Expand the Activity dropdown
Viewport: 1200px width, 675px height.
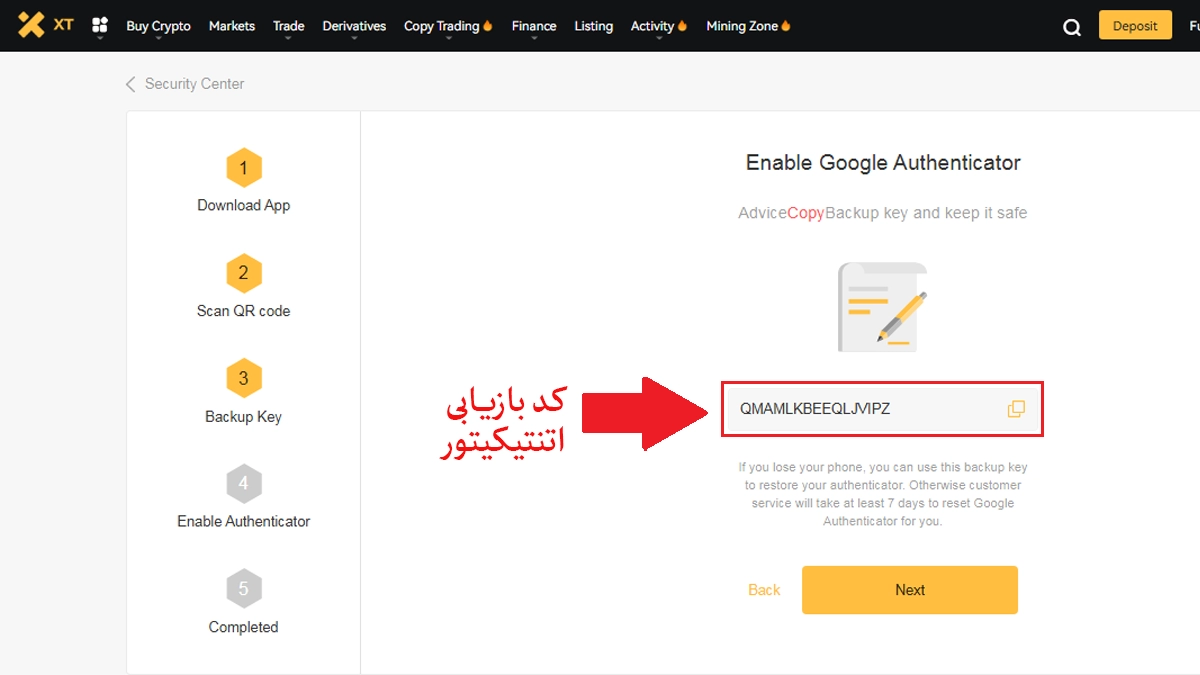click(659, 26)
